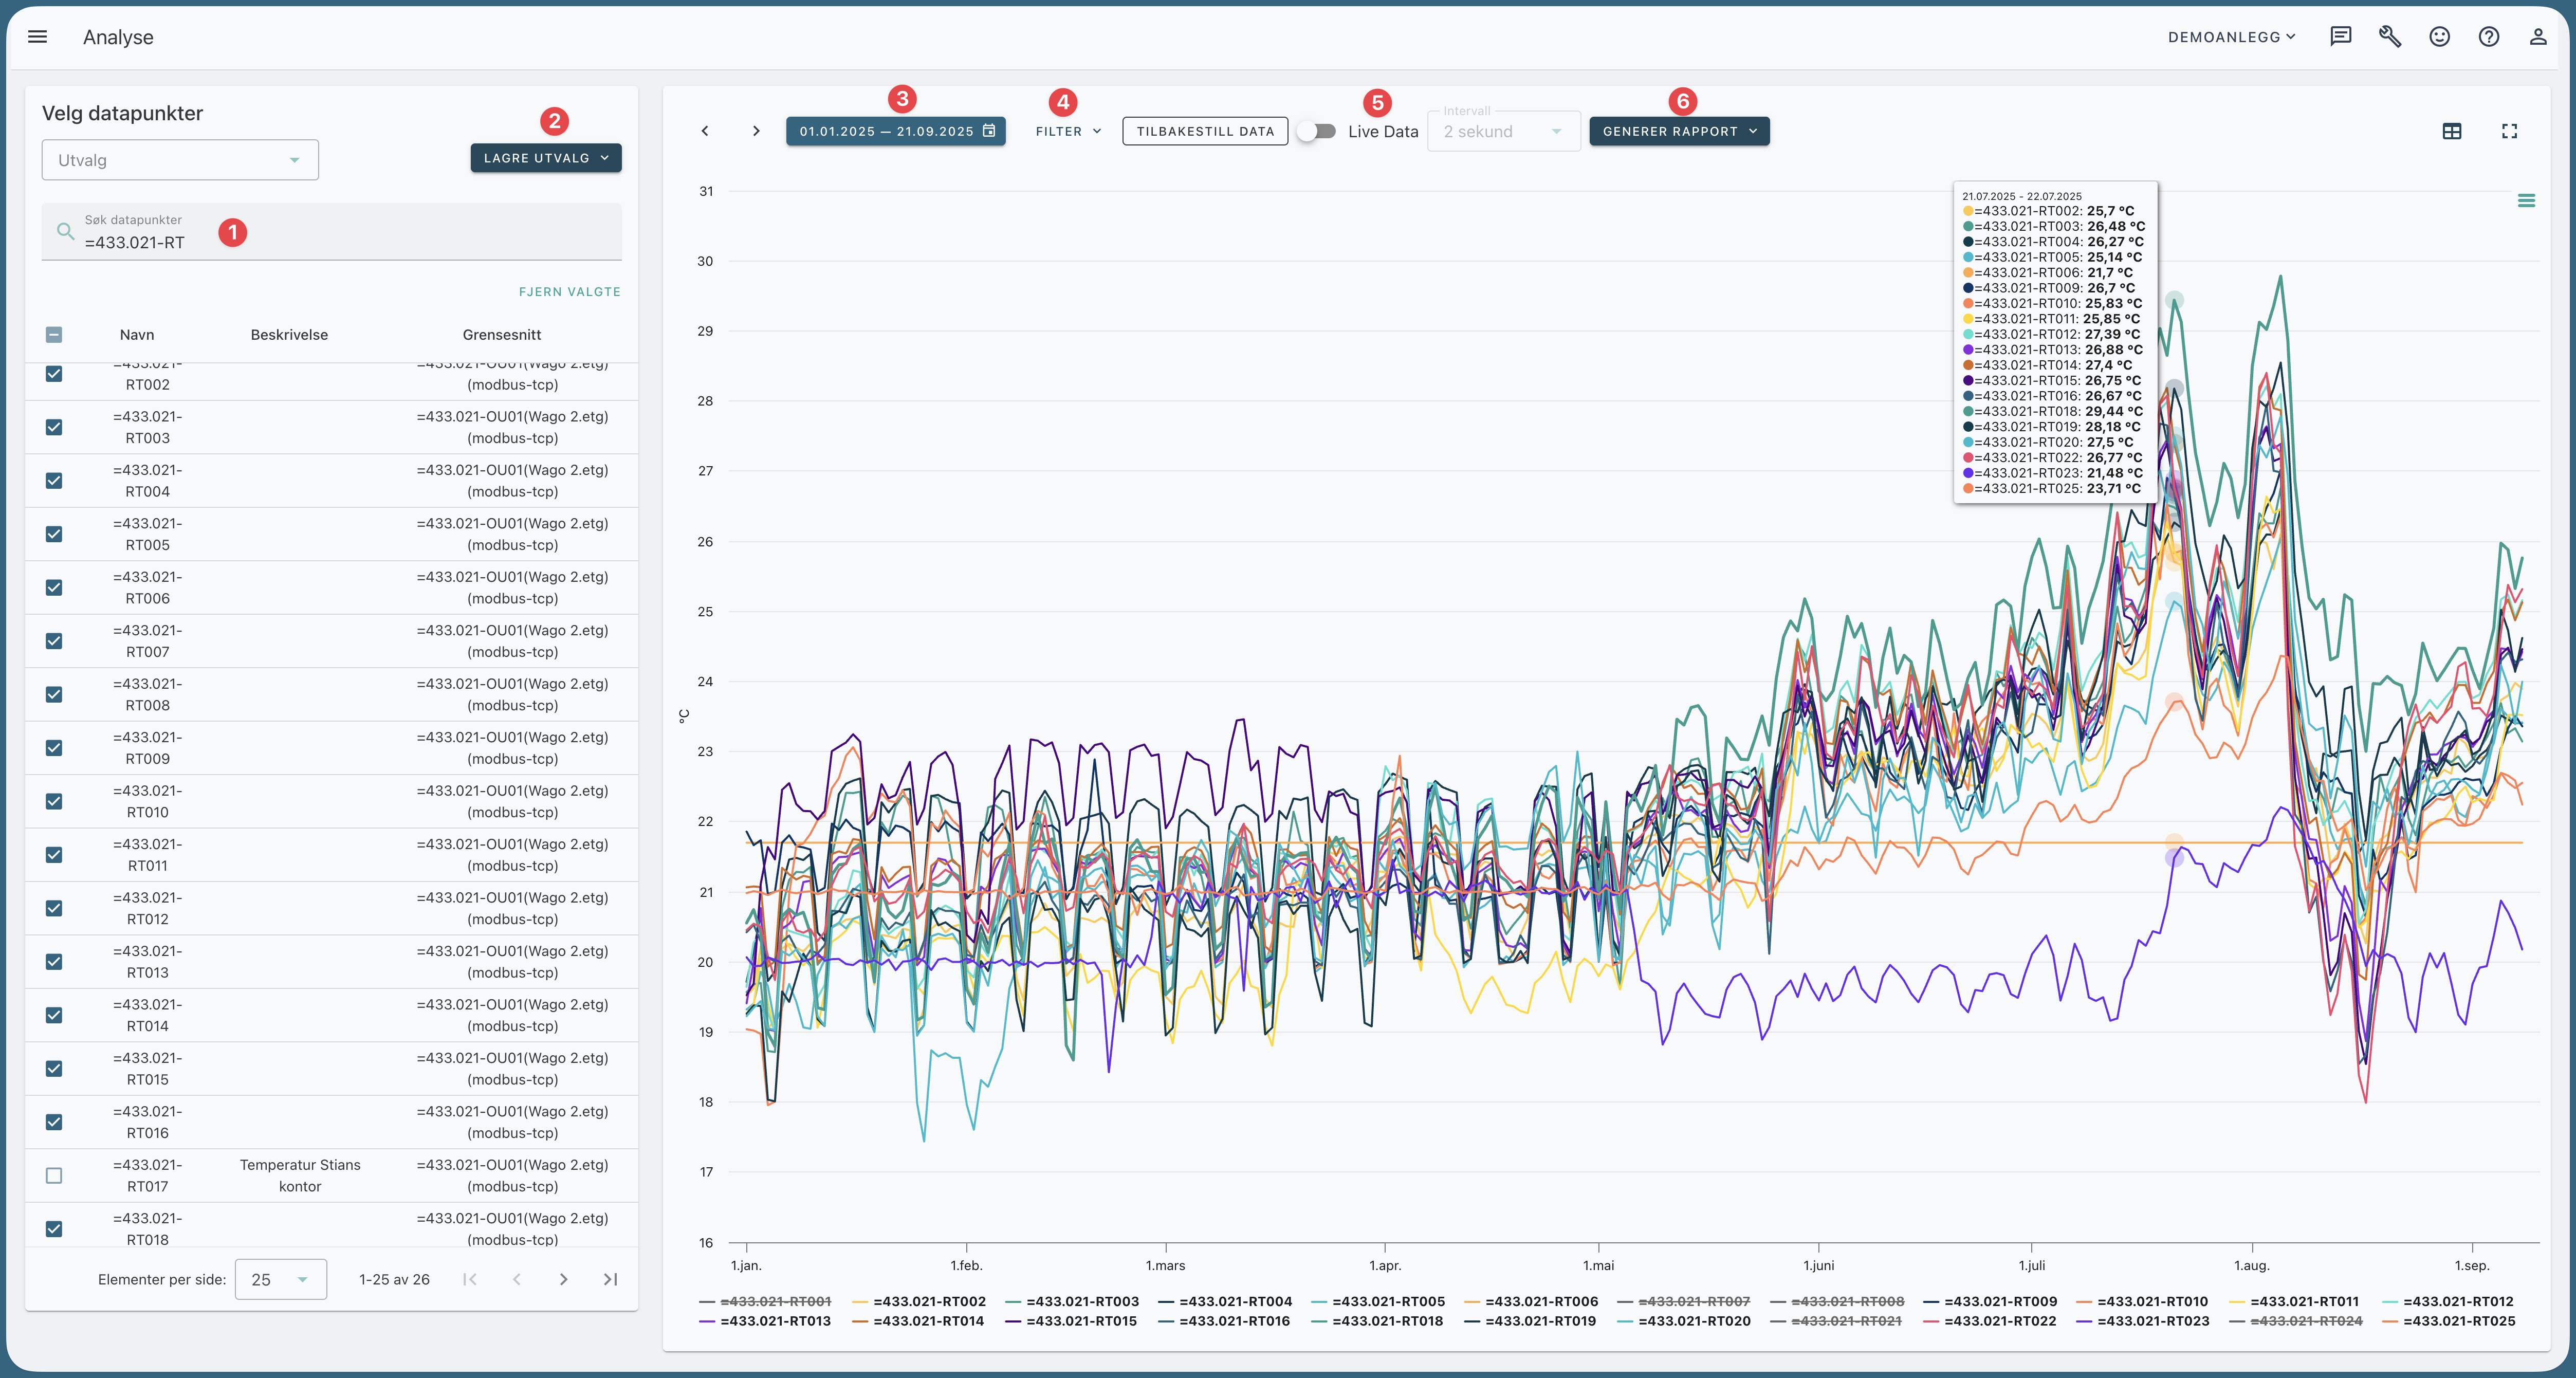
Task: Switch to table view icon
Action: tap(2451, 131)
